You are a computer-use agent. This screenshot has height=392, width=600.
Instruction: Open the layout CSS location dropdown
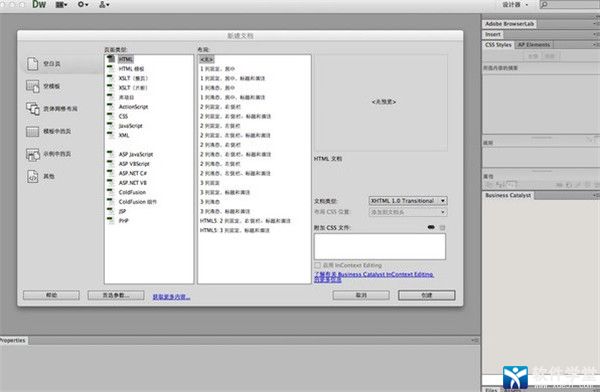tap(408, 212)
